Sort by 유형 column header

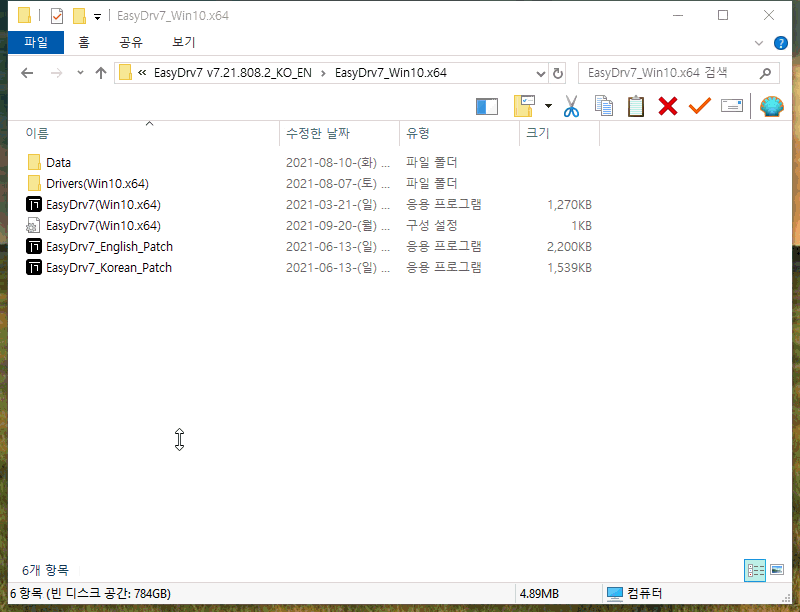(459, 134)
